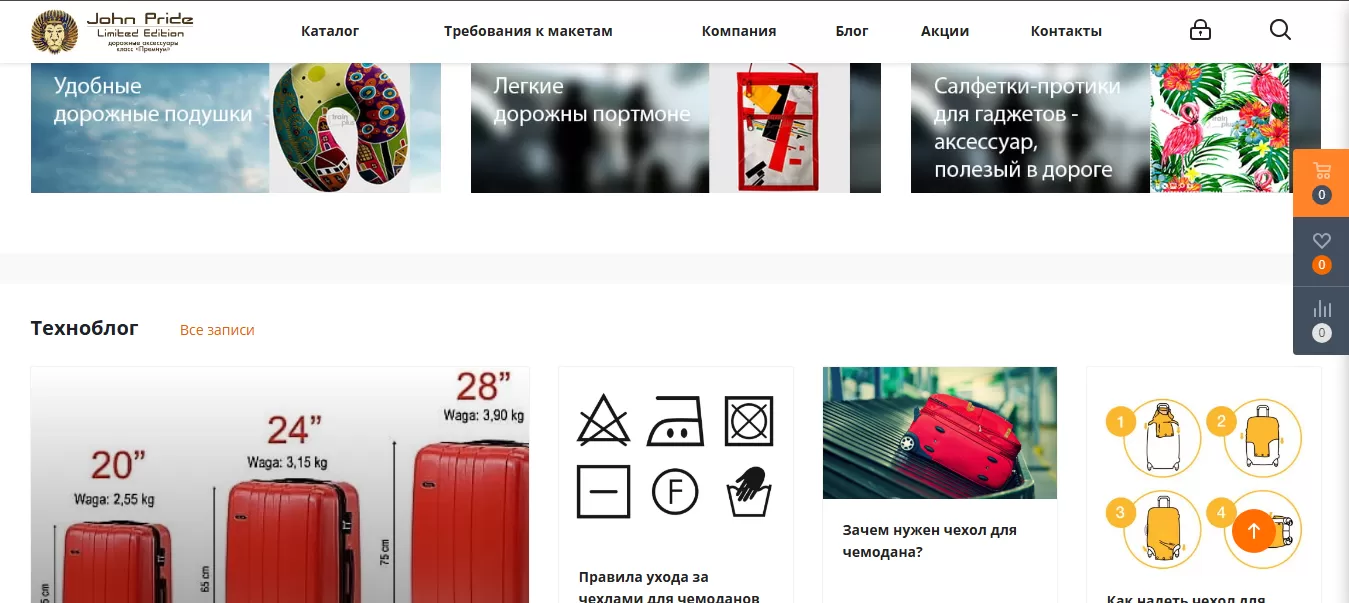Open Требования к макетам menu item

pyautogui.click(x=528, y=31)
